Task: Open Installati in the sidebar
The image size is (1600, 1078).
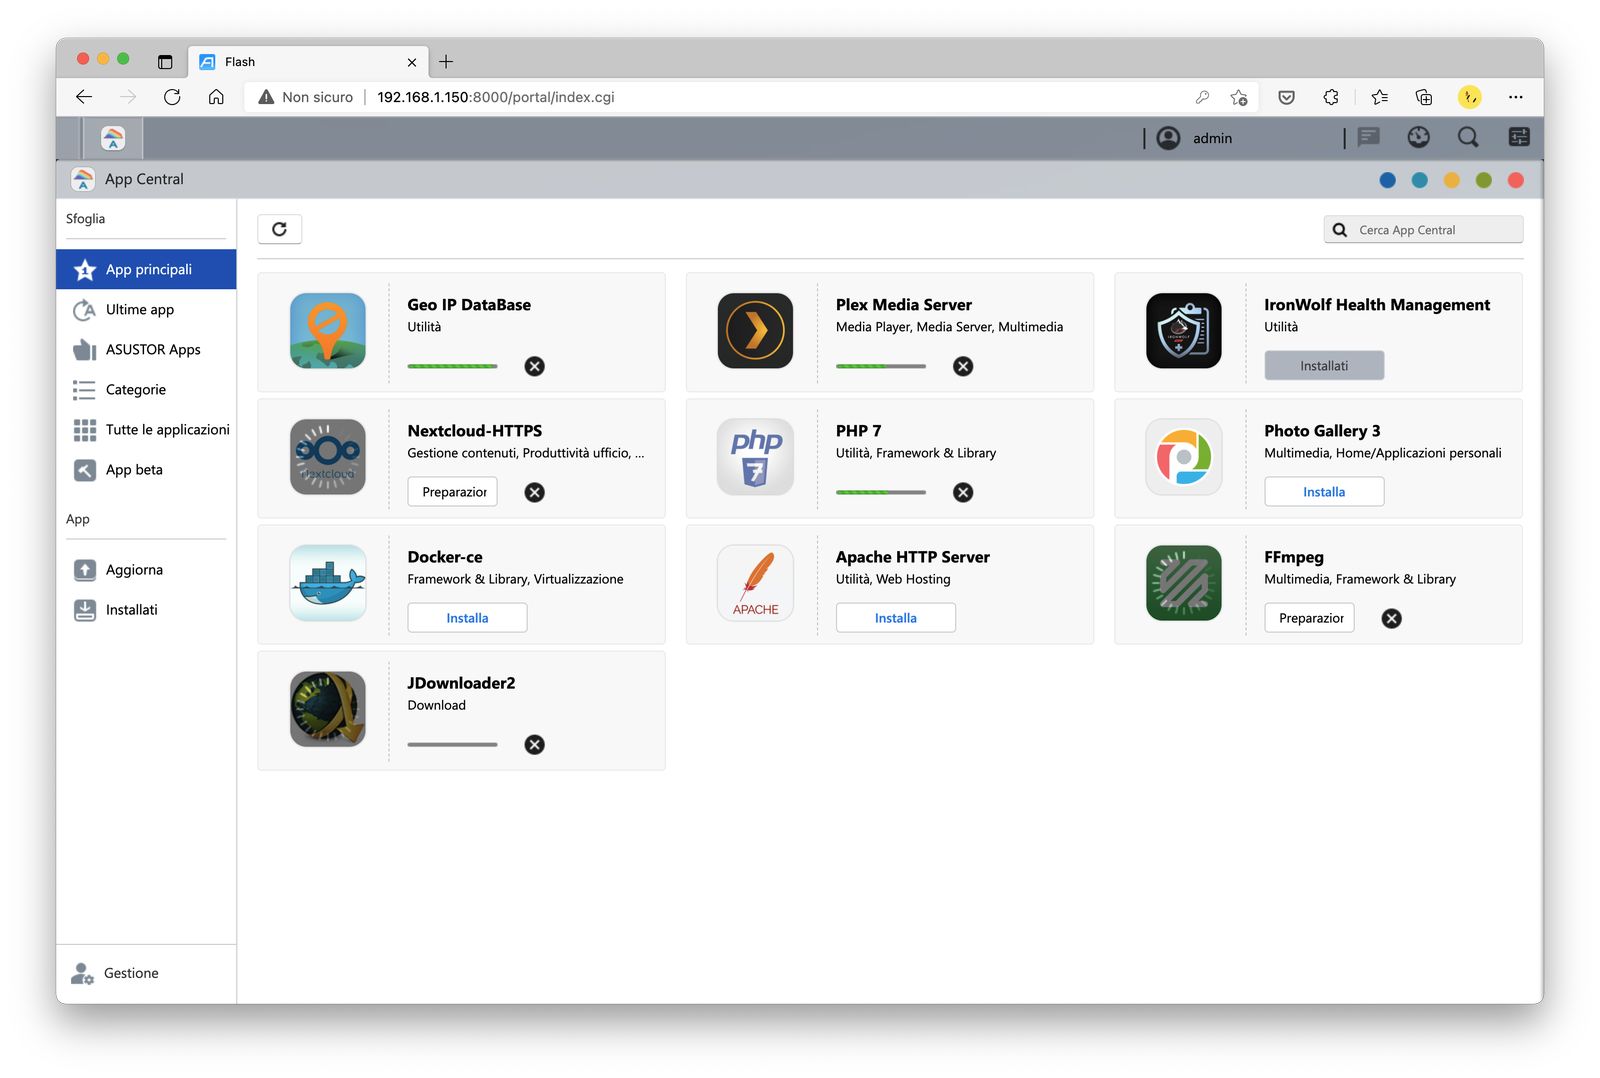Action: tap(146, 609)
